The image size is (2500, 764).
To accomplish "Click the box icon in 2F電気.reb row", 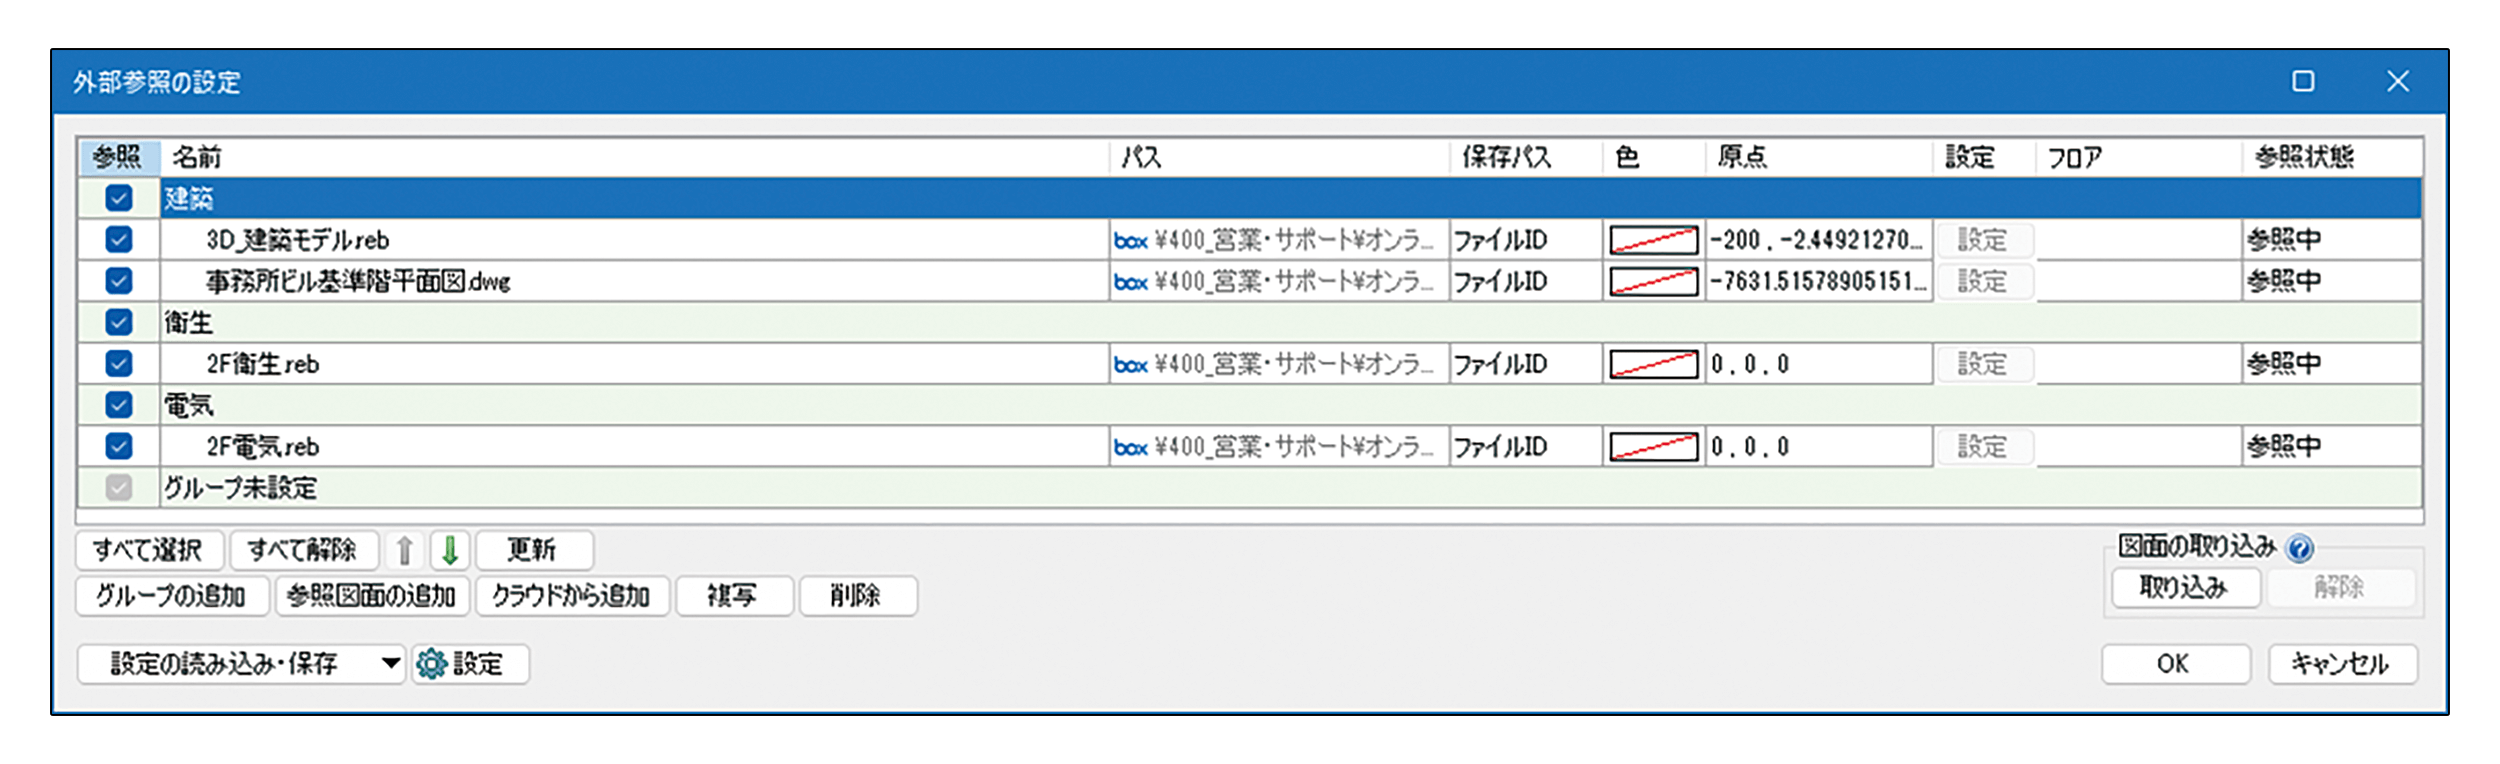I will point(1130,448).
